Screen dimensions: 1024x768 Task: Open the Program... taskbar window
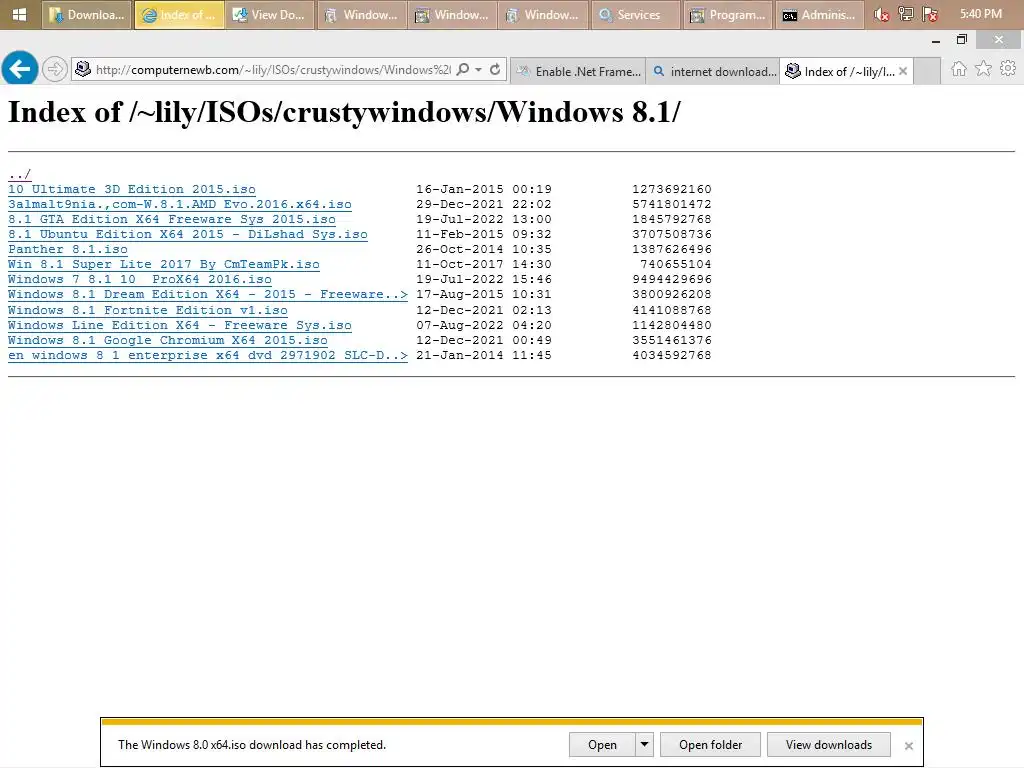(x=728, y=14)
